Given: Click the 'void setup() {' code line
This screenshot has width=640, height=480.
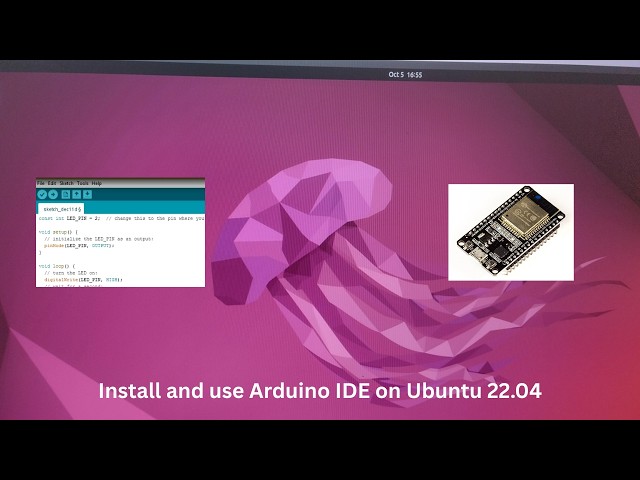Looking at the screenshot, I should click(x=58, y=232).
